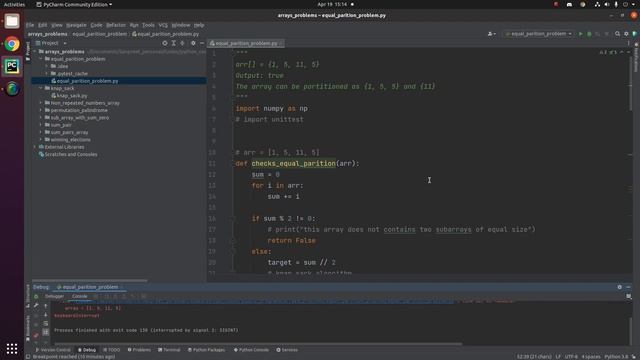This screenshot has width=640, height=360.
Task: Run equal_partition_problem with green play button
Action: (x=580, y=34)
